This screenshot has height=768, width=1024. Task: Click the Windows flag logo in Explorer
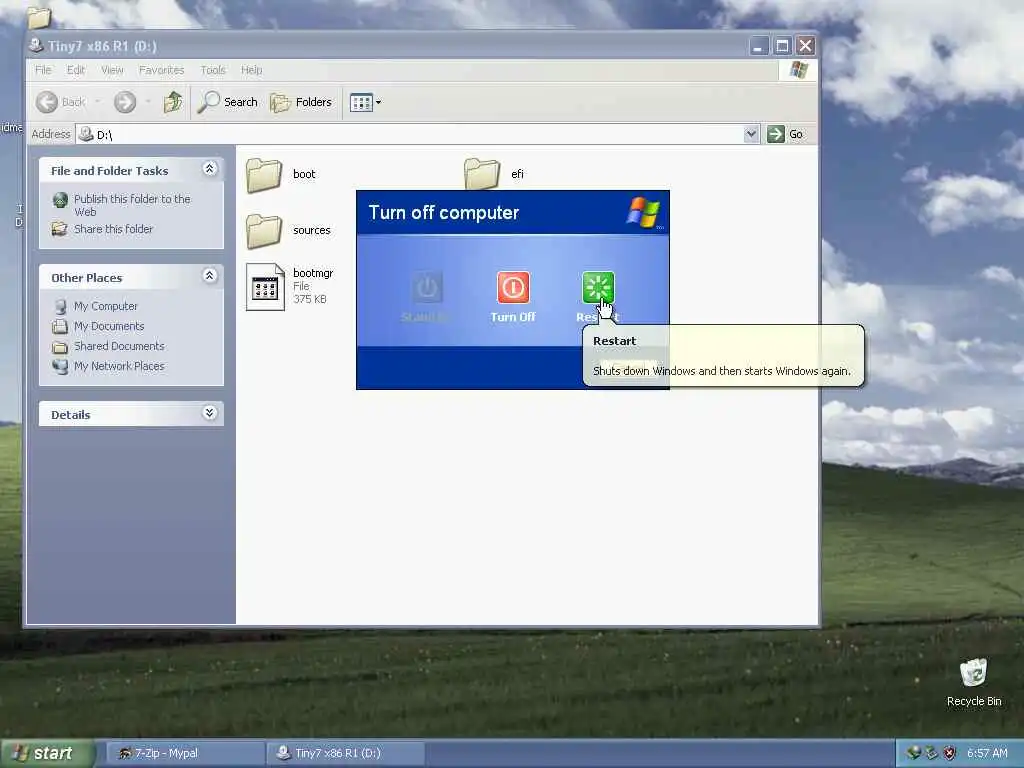(798, 70)
